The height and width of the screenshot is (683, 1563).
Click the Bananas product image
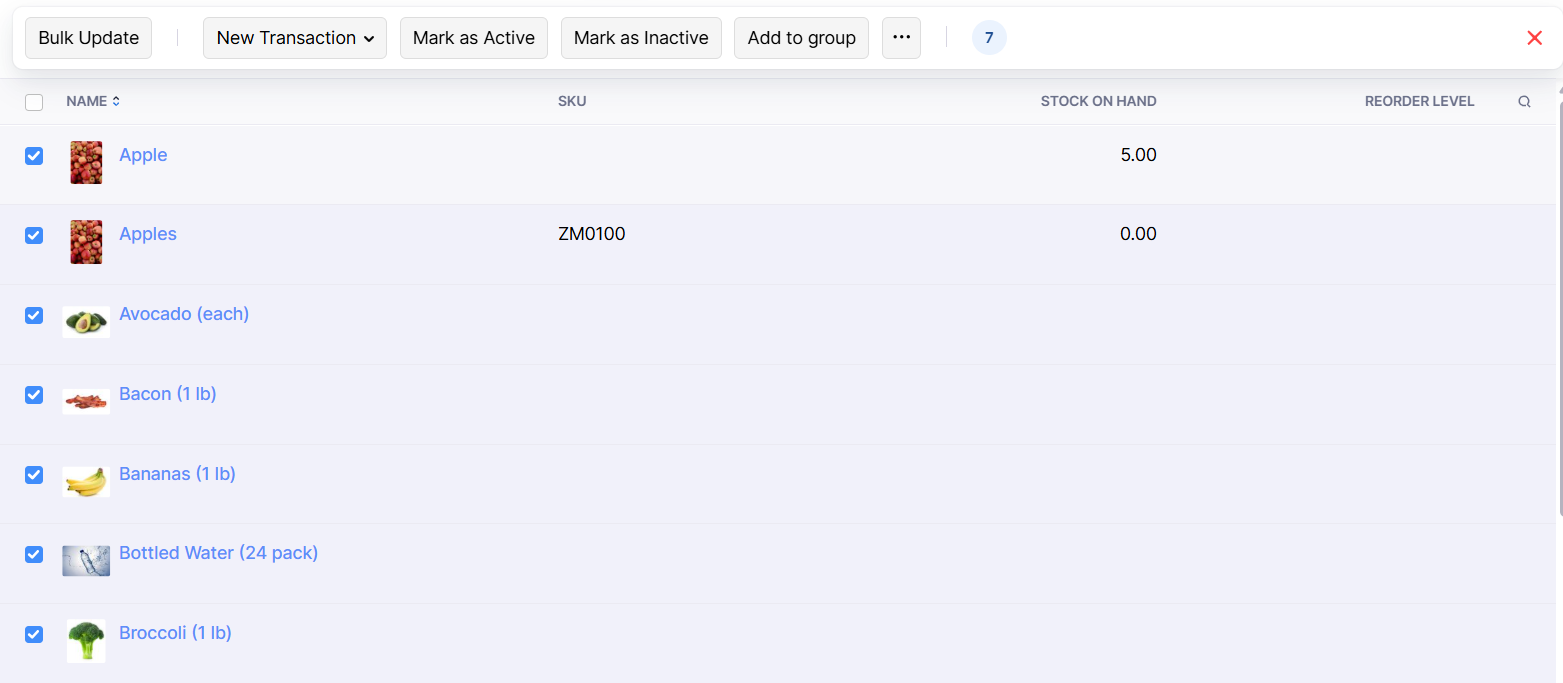(x=86, y=482)
